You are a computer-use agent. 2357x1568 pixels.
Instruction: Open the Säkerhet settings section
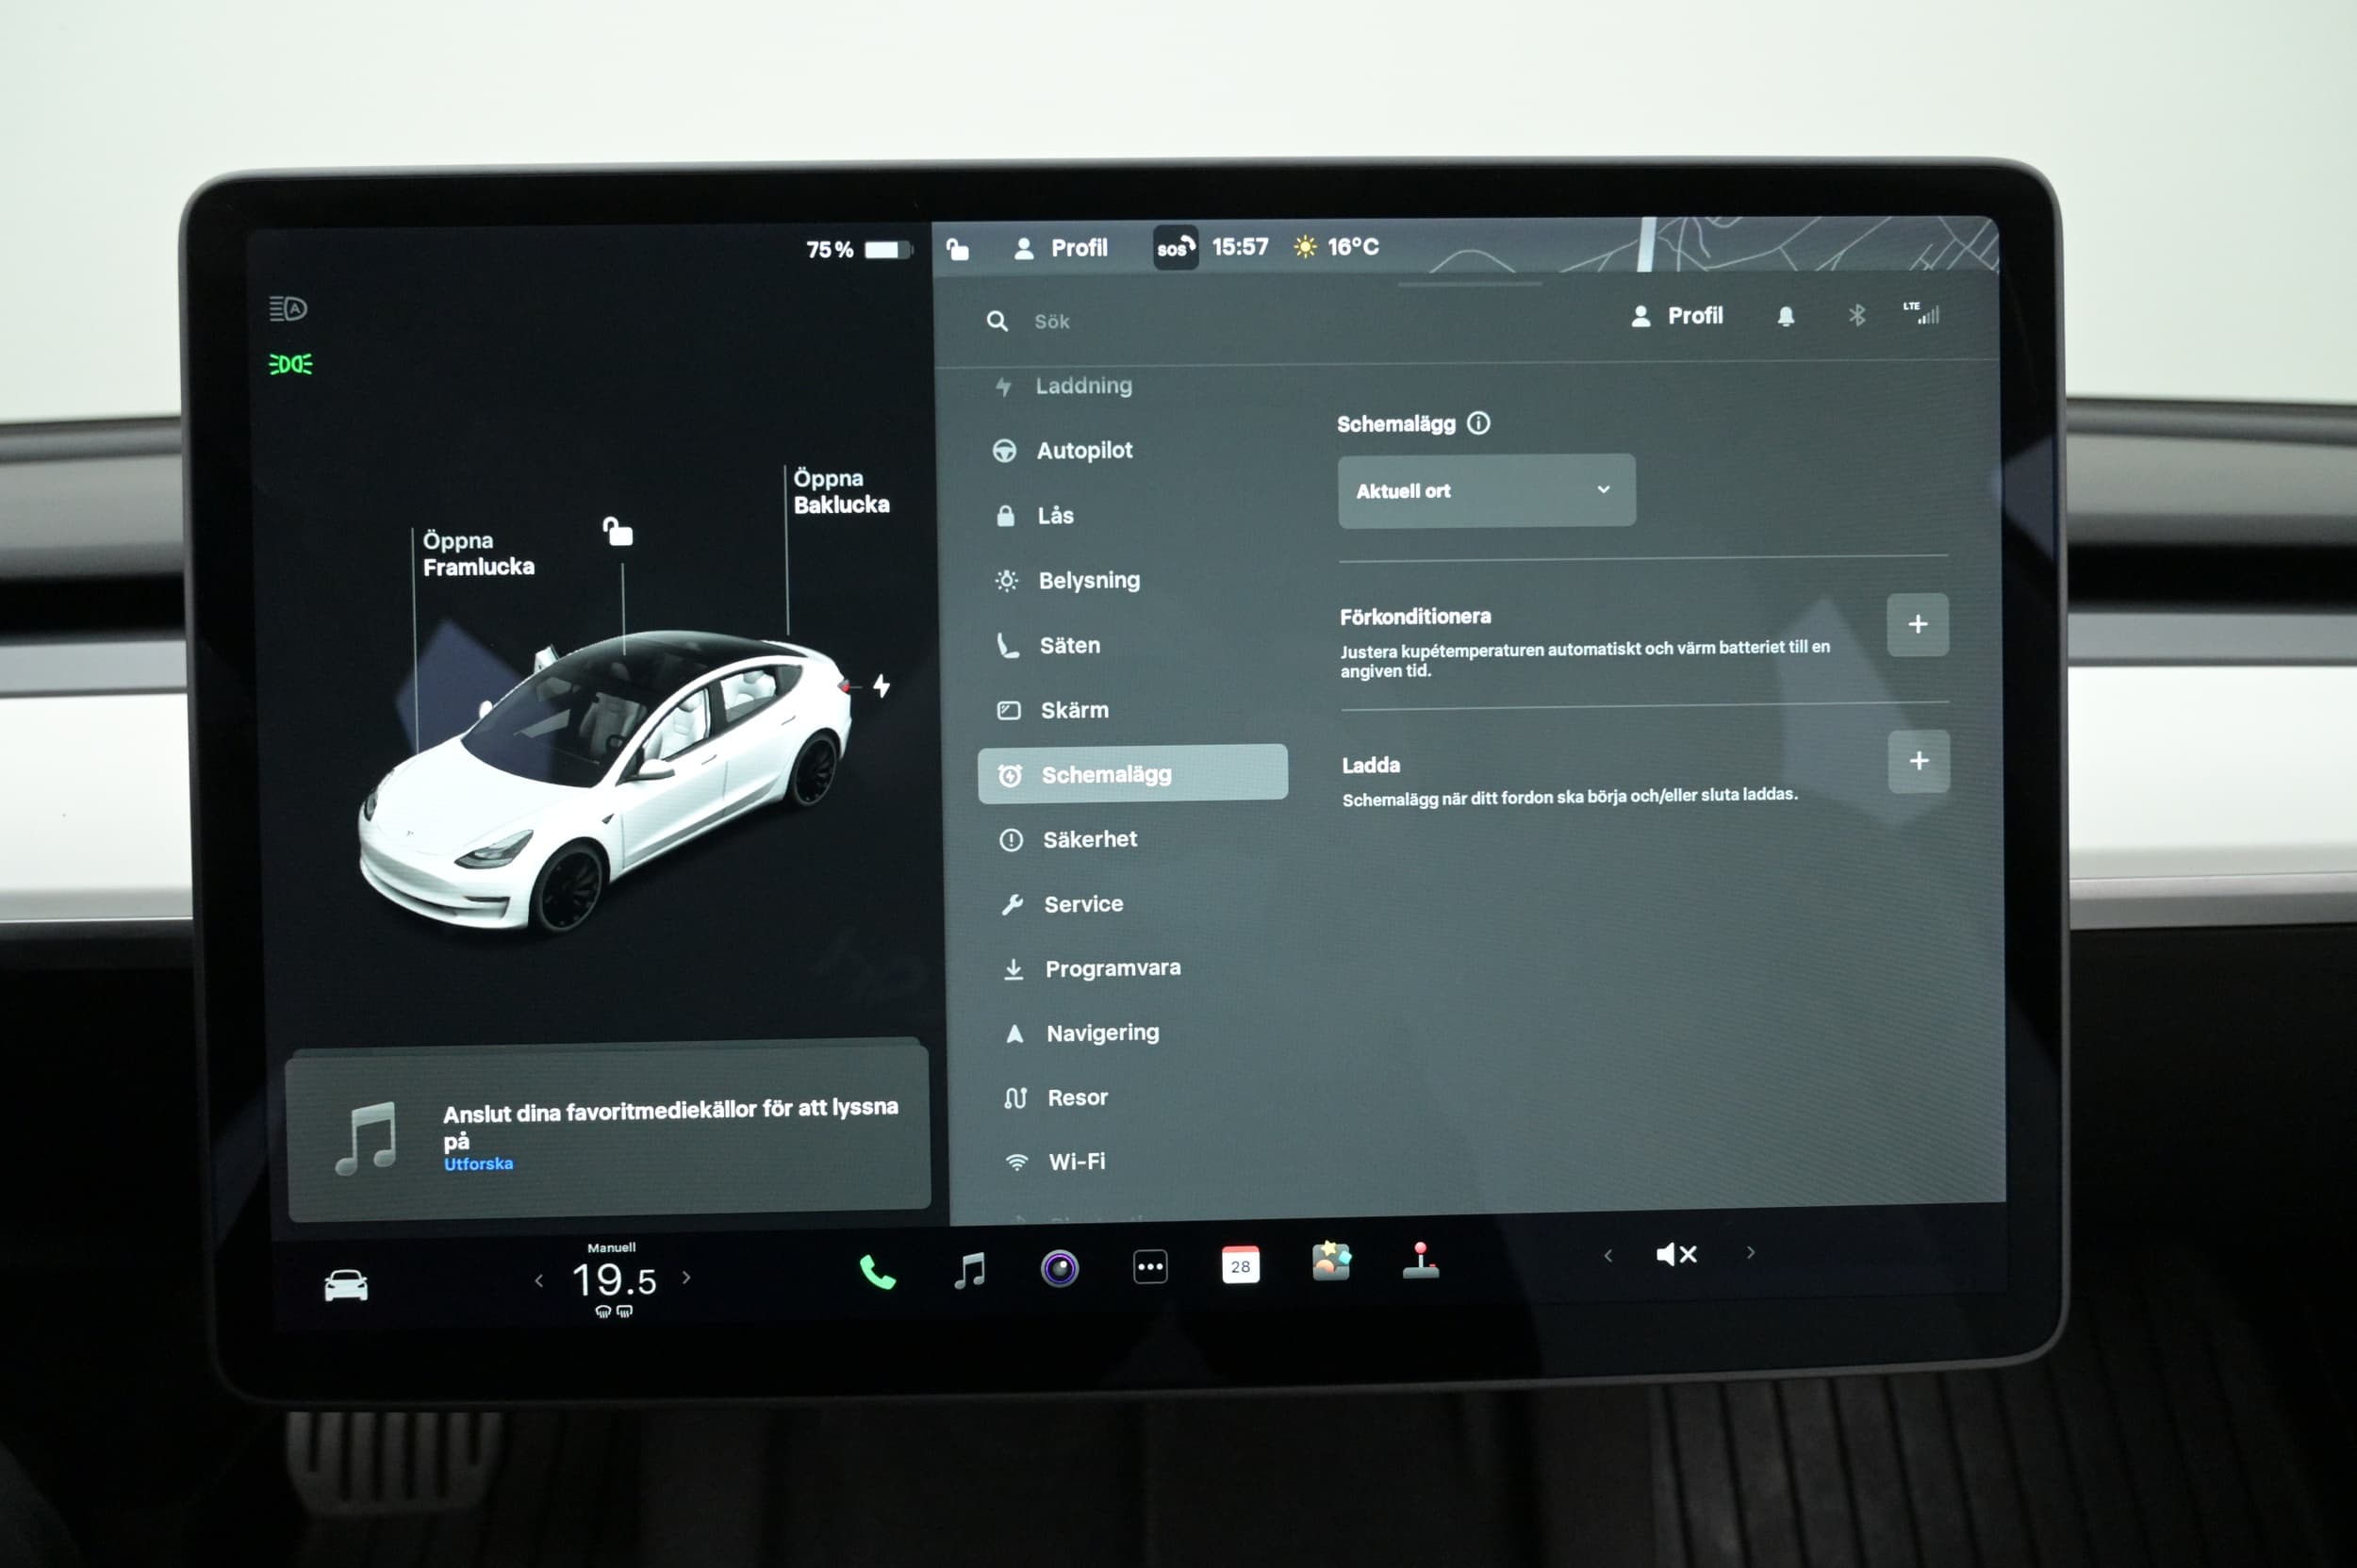point(1089,840)
